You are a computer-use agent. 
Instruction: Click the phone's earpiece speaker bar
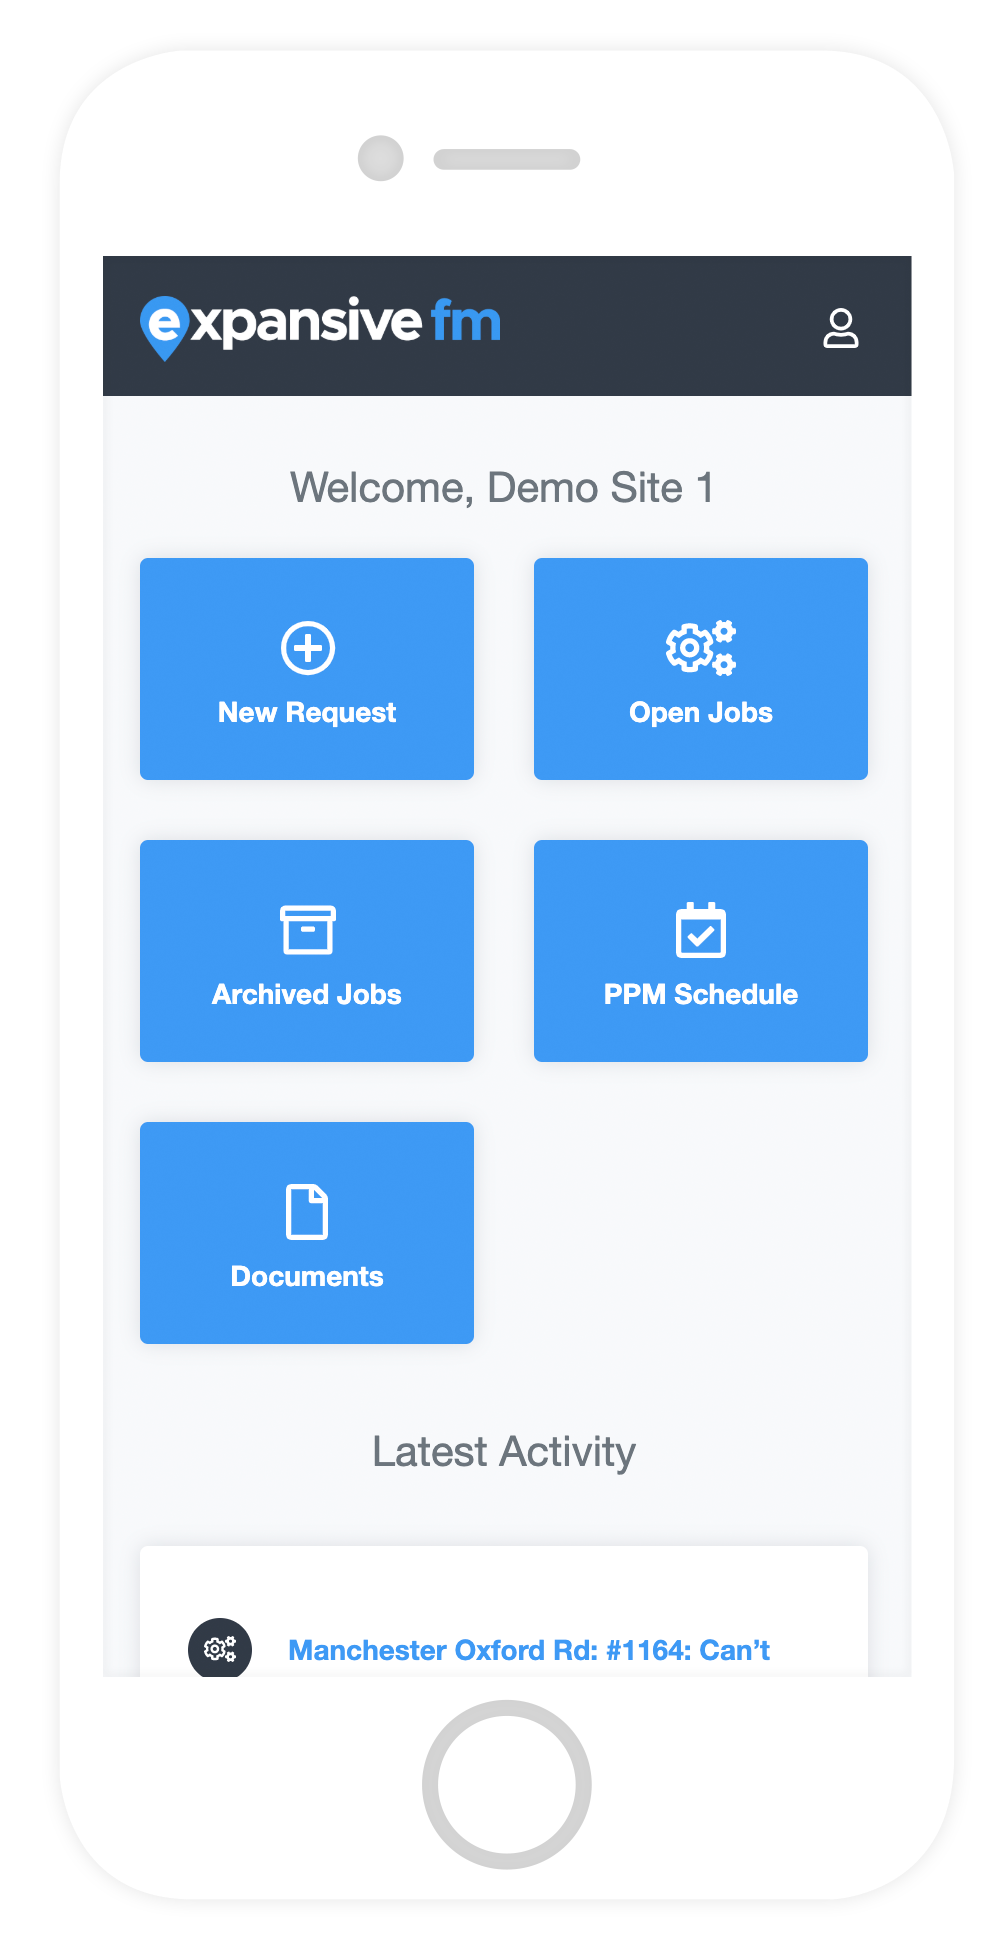pyautogui.click(x=506, y=159)
